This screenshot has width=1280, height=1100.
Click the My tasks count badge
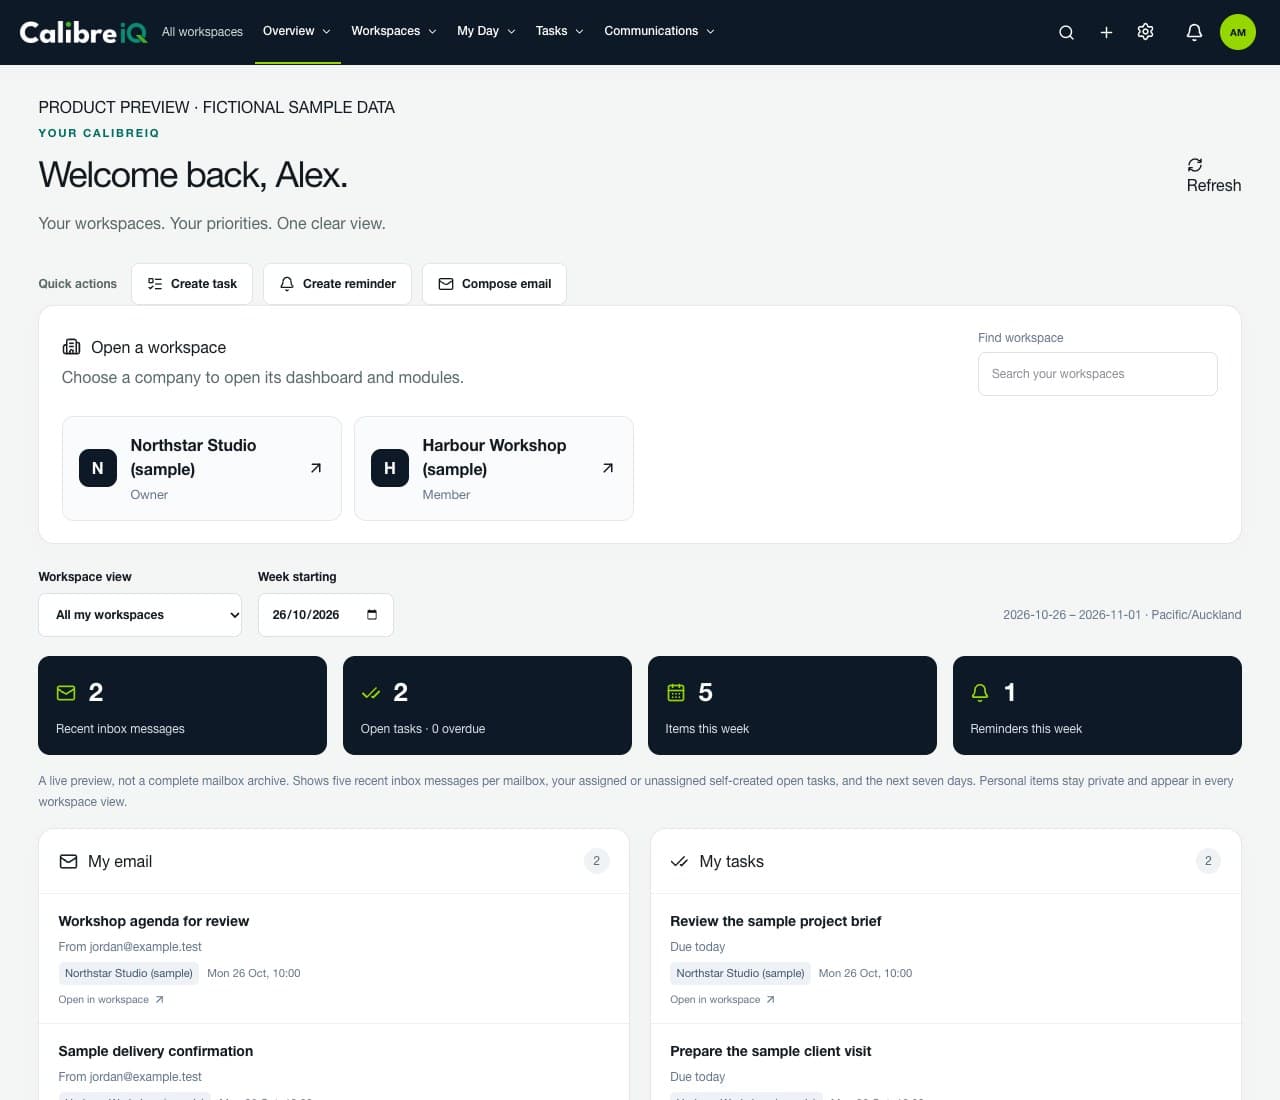[1208, 861]
